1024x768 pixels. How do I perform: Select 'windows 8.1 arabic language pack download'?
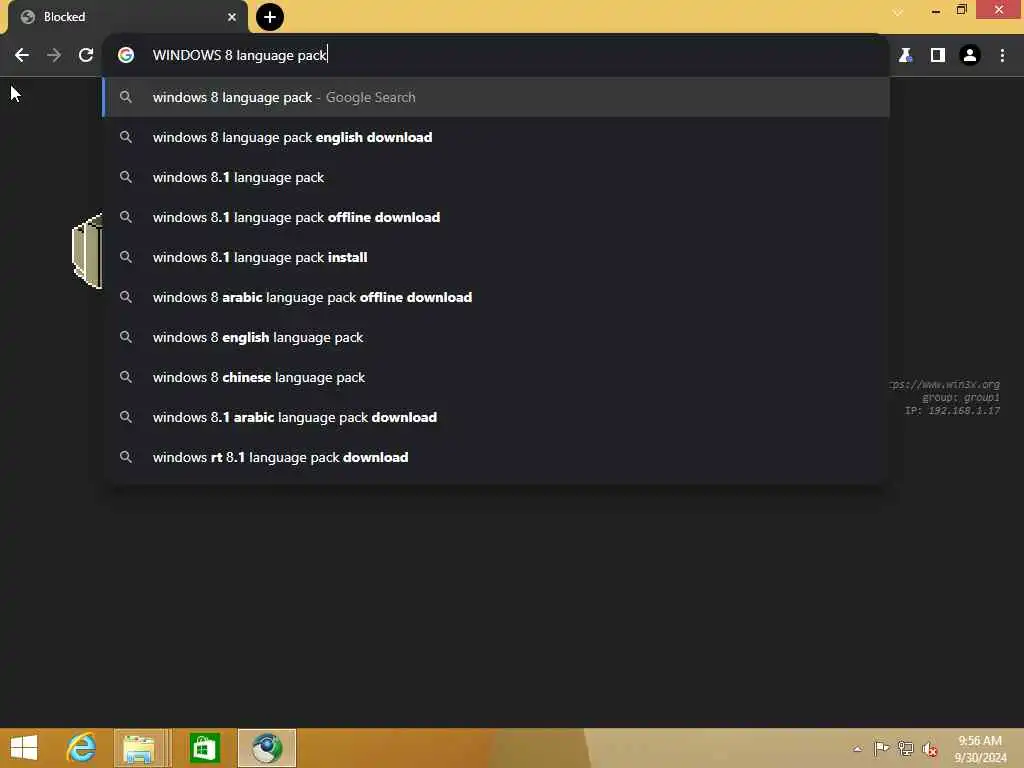tap(496, 417)
